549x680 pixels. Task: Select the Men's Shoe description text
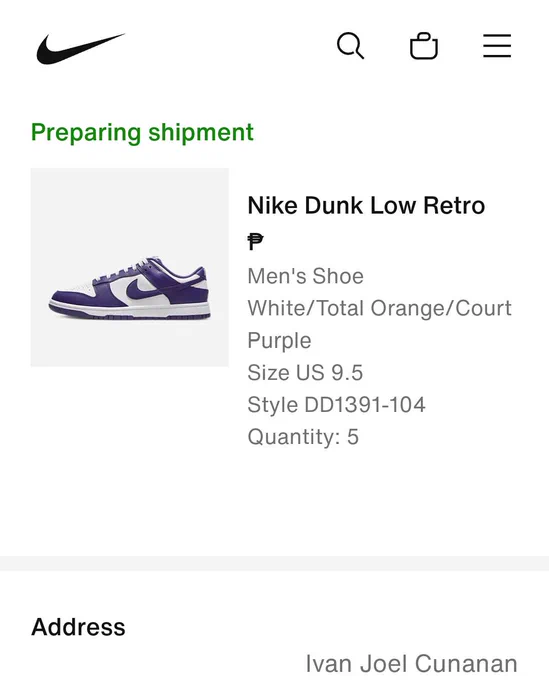[x=305, y=276]
